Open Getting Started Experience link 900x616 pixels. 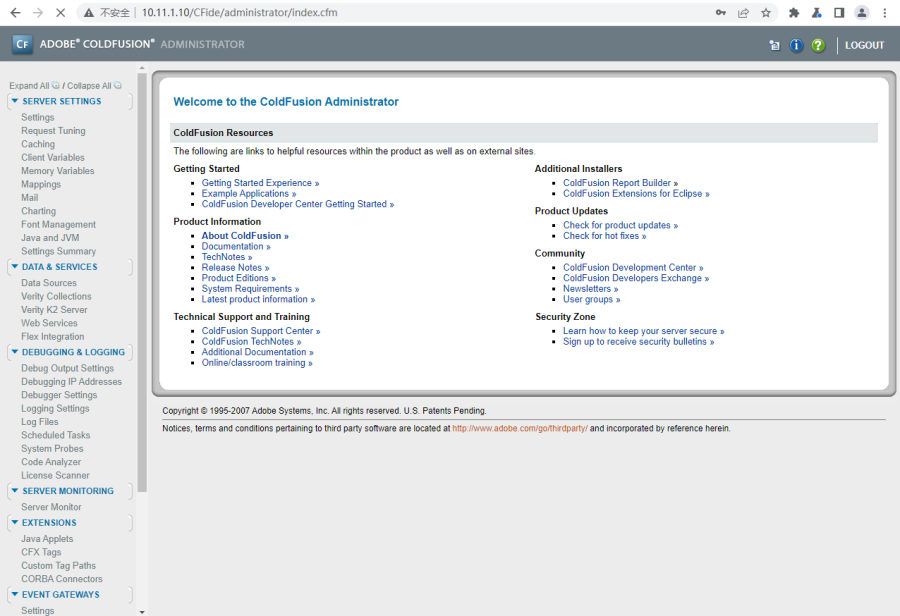point(260,183)
